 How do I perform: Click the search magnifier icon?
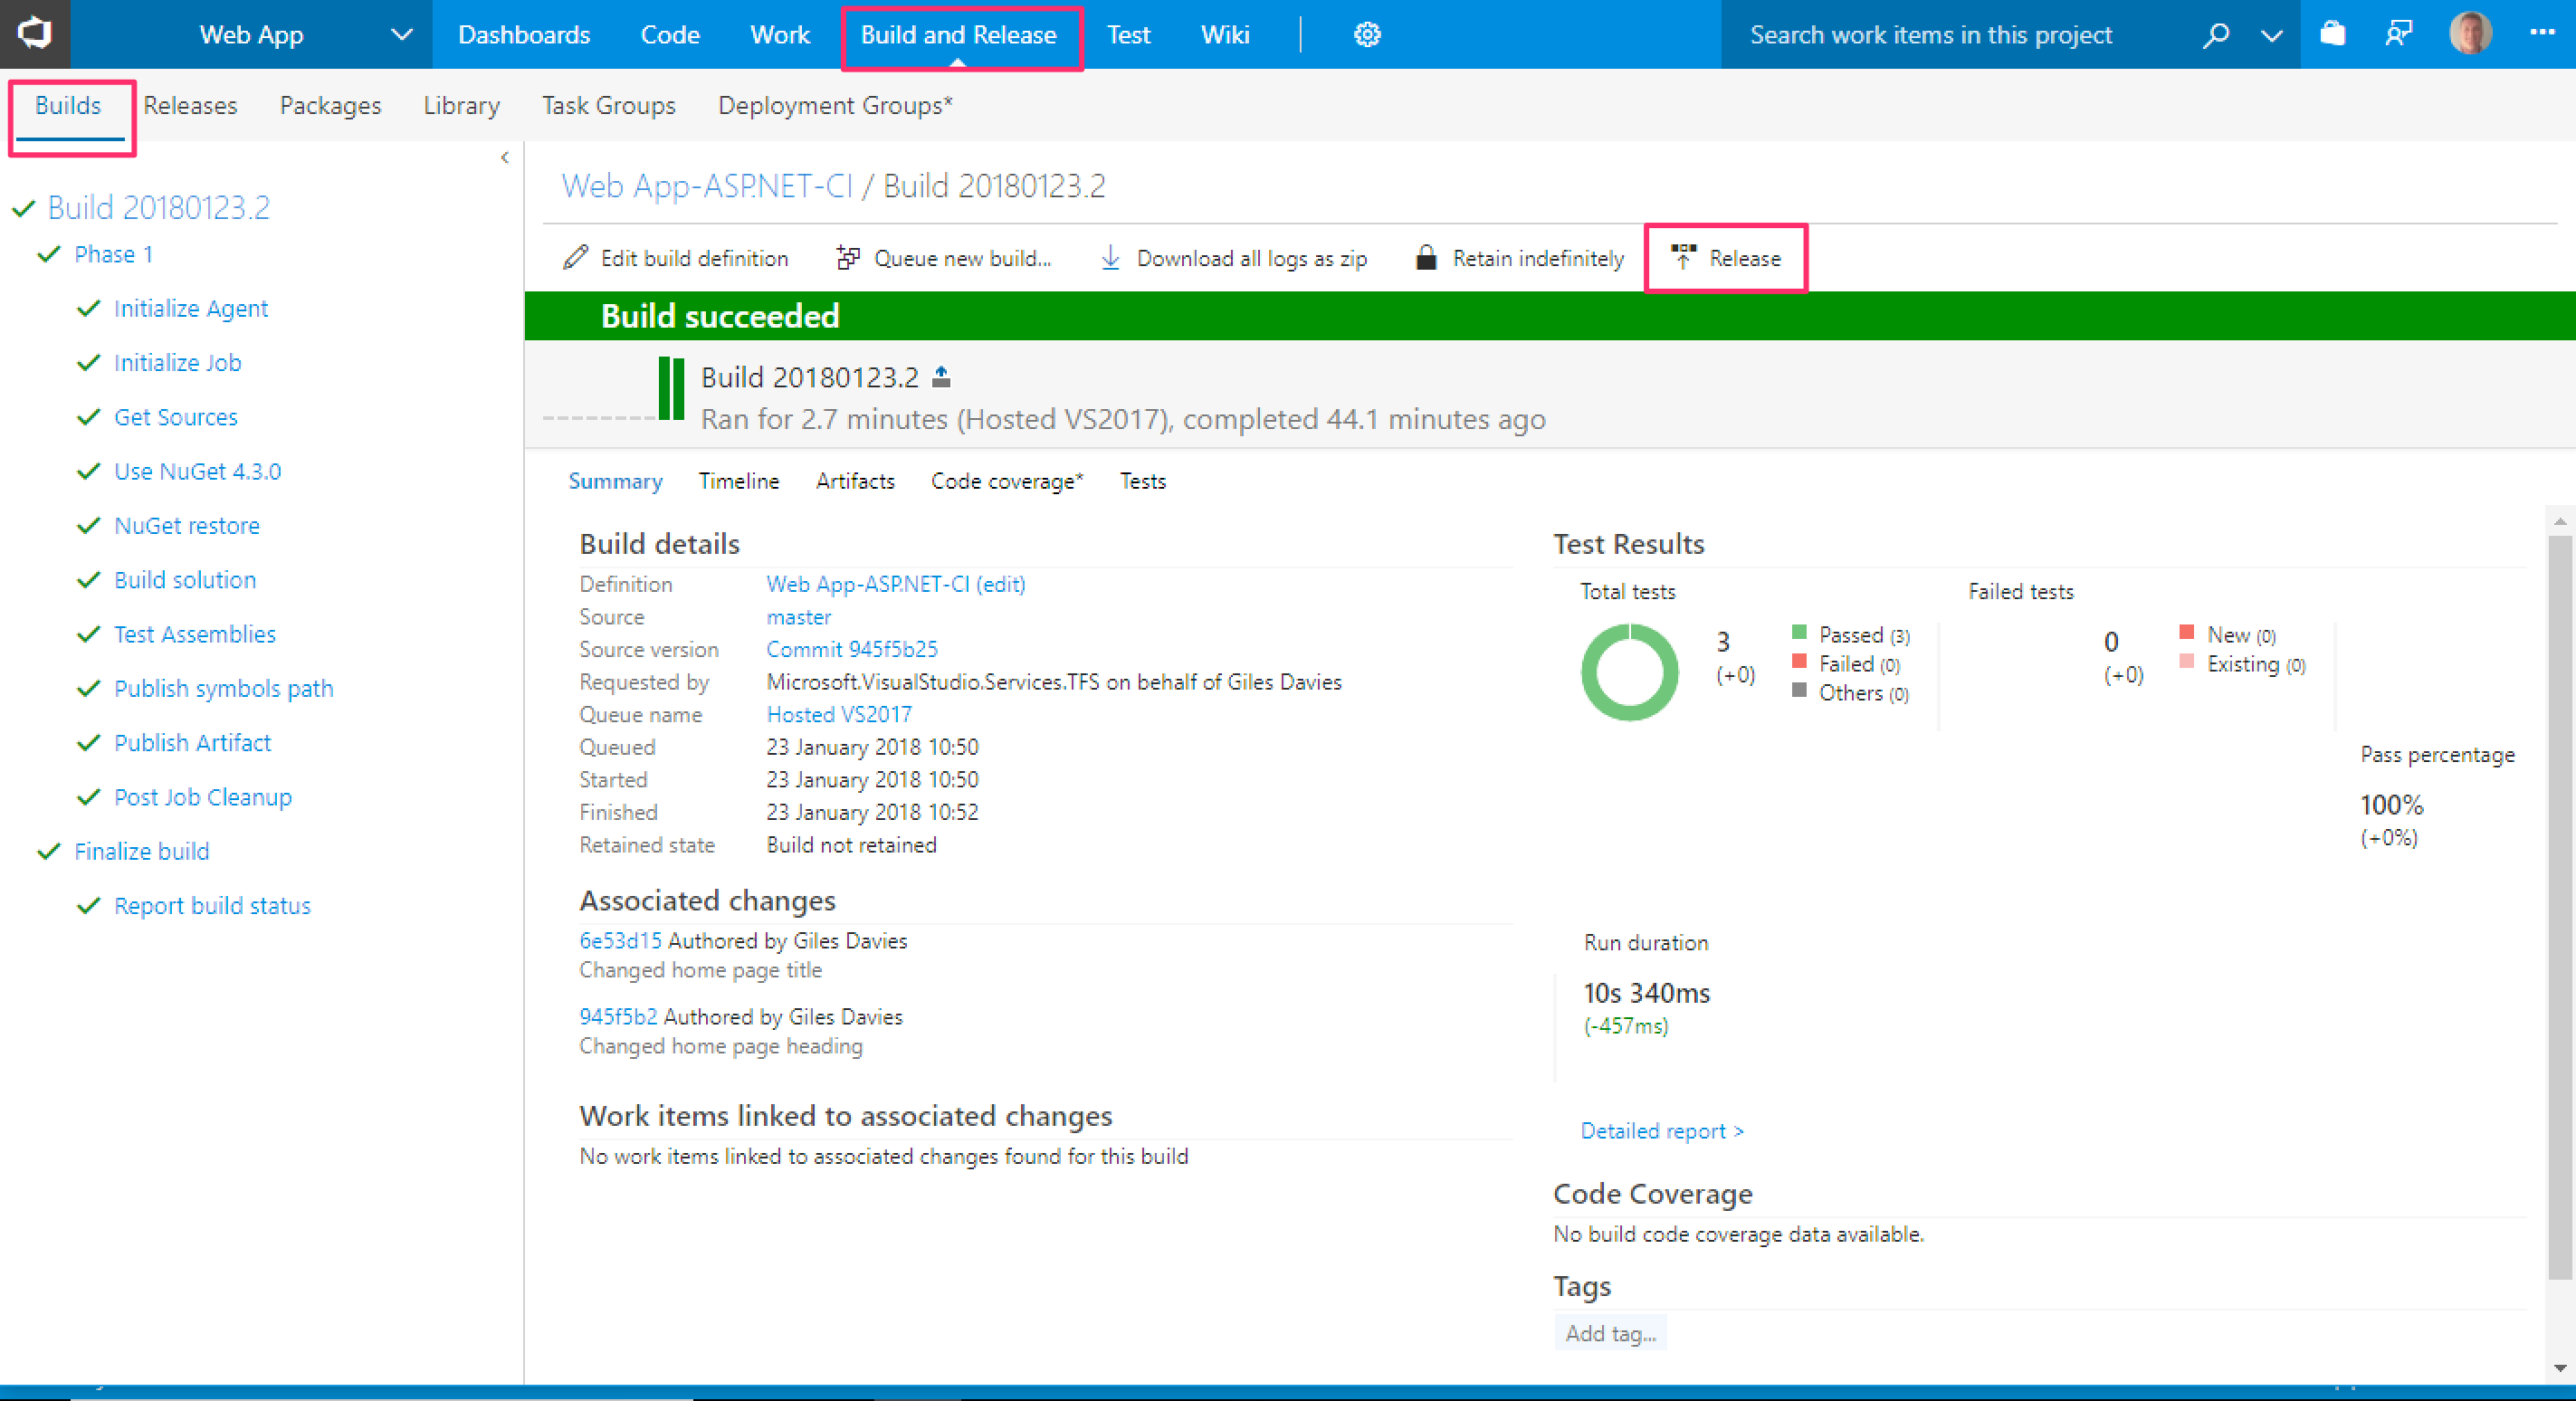2215,35
